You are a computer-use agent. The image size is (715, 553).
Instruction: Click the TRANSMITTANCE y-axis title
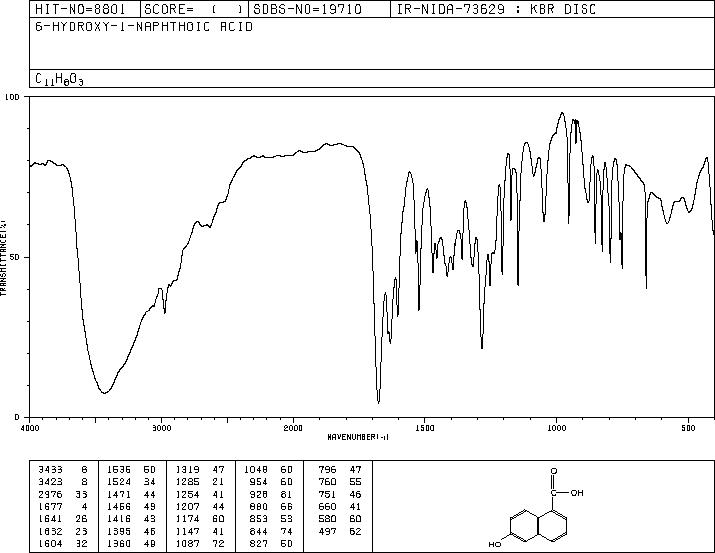point(3,257)
